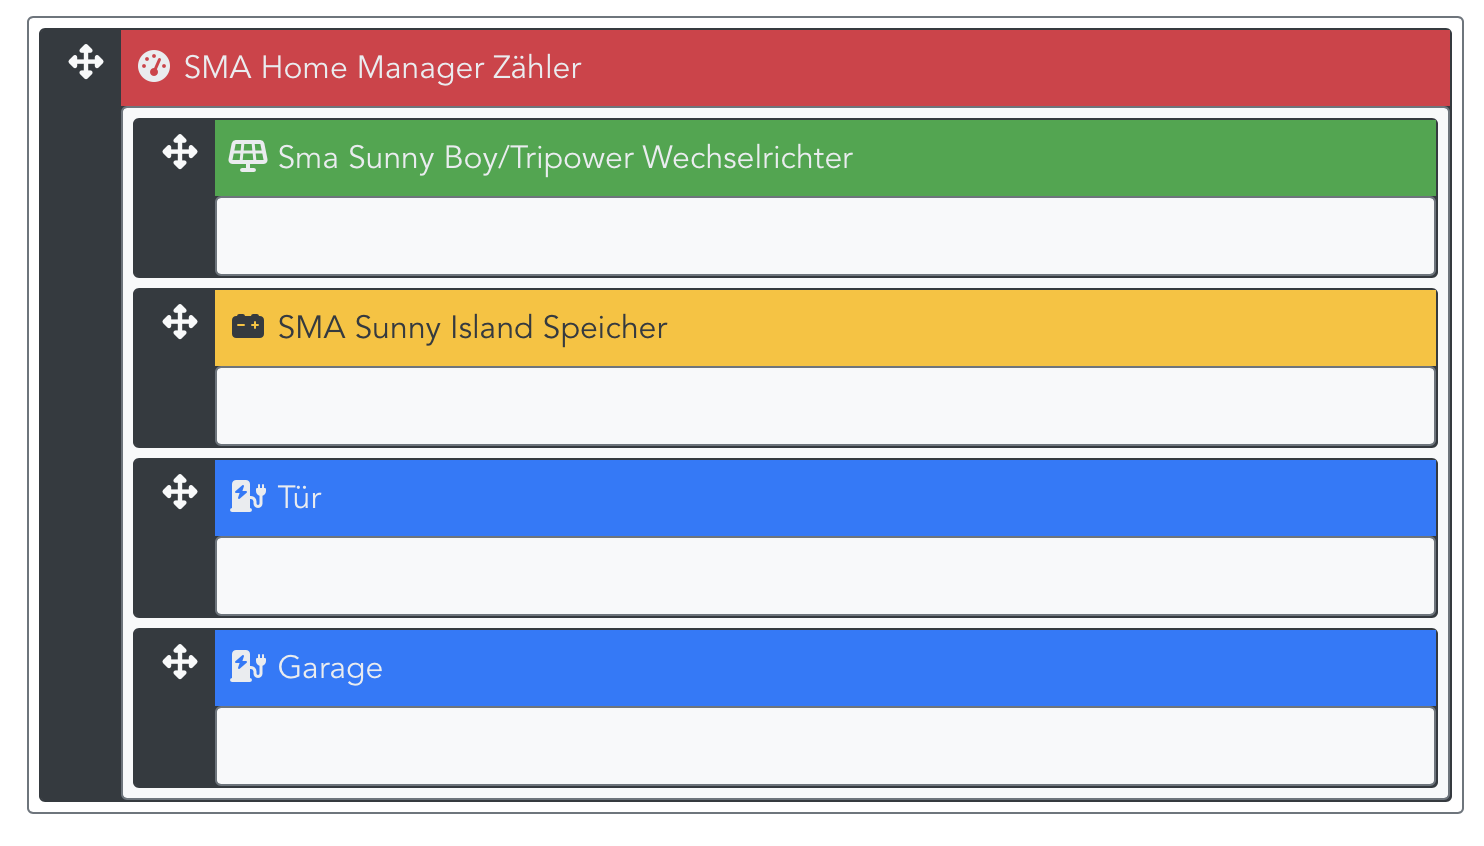The height and width of the screenshot is (846, 1484).
Task: Click the empty drop area beneath Garage
Action: (x=826, y=746)
